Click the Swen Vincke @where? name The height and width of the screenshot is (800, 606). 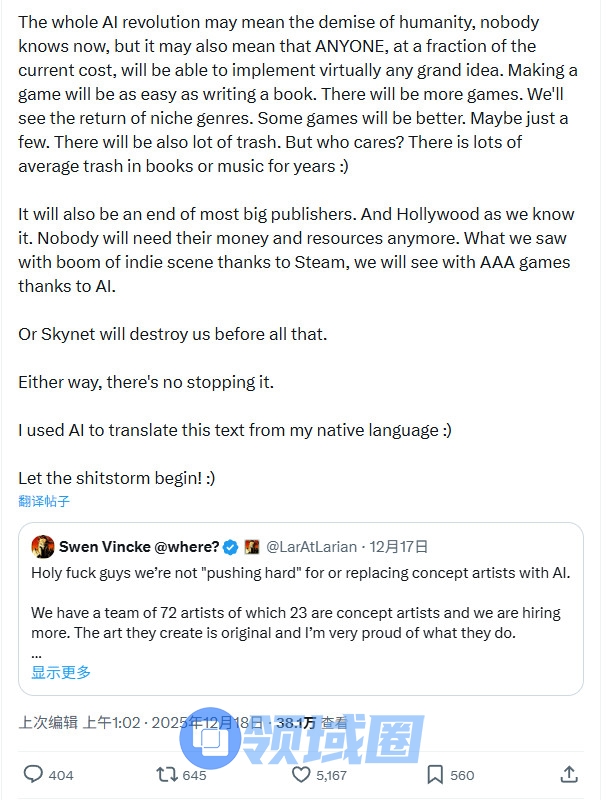[139, 547]
